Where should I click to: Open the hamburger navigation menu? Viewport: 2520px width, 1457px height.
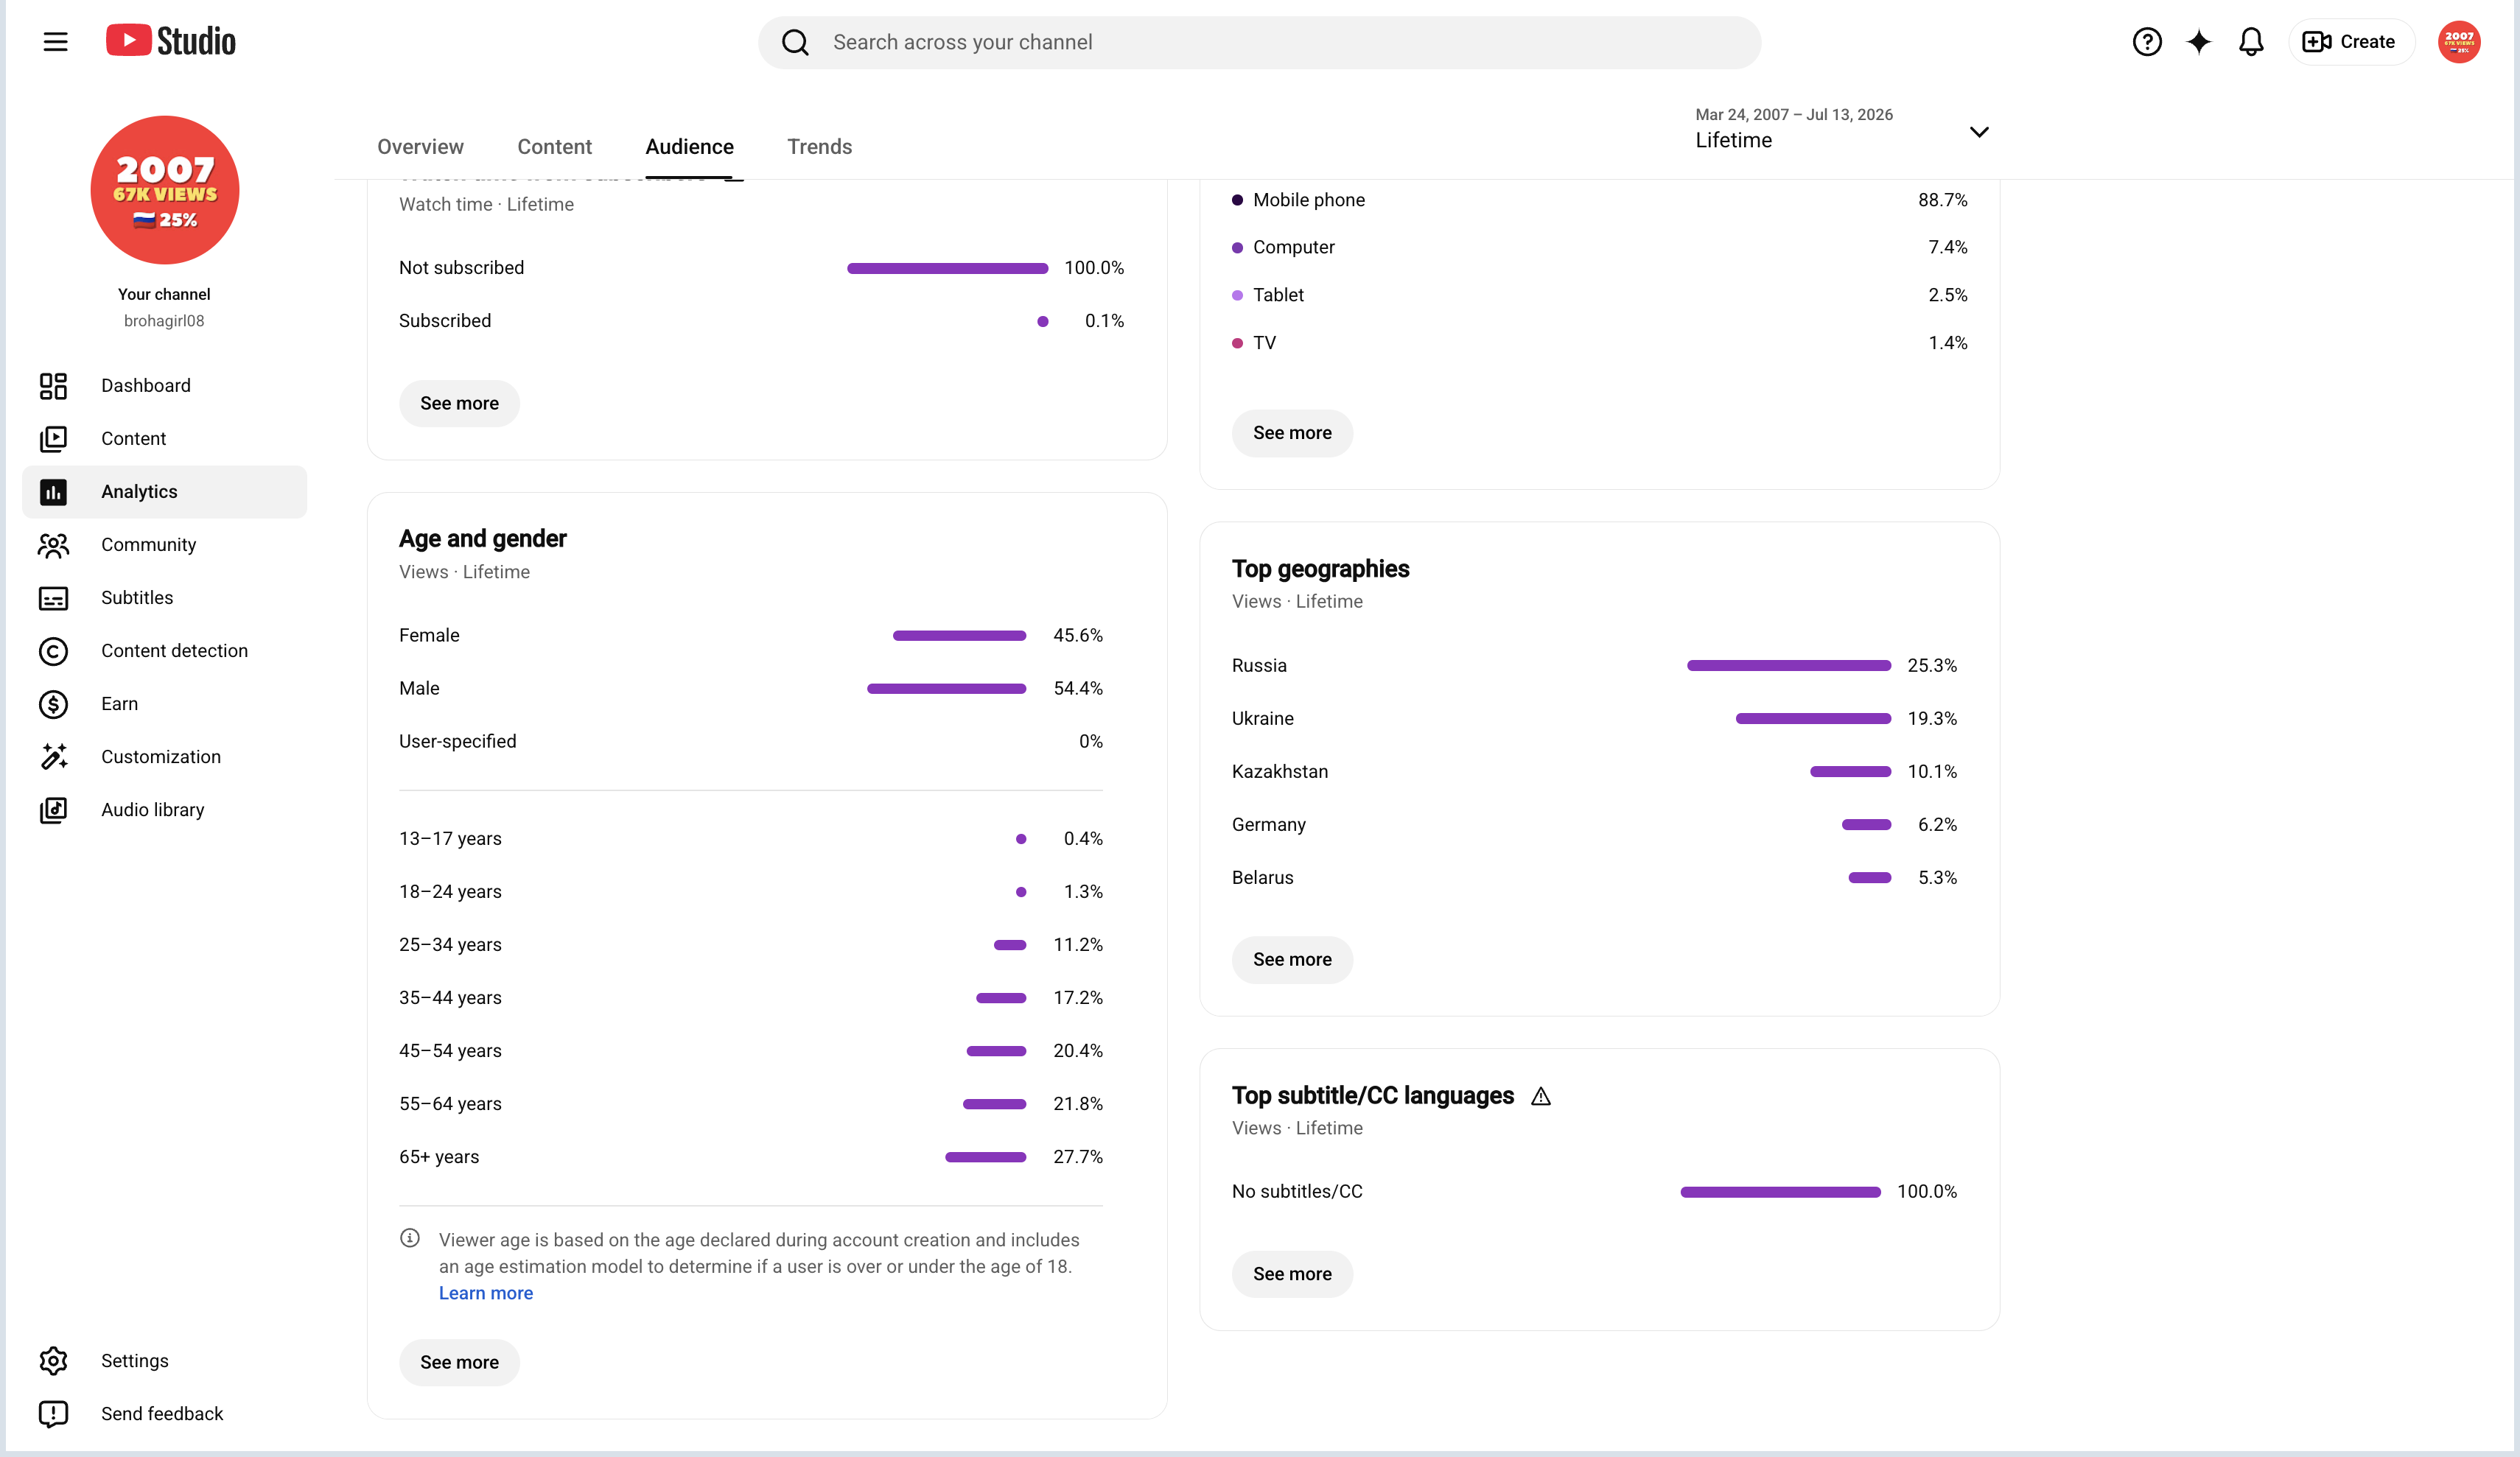pos(55,42)
